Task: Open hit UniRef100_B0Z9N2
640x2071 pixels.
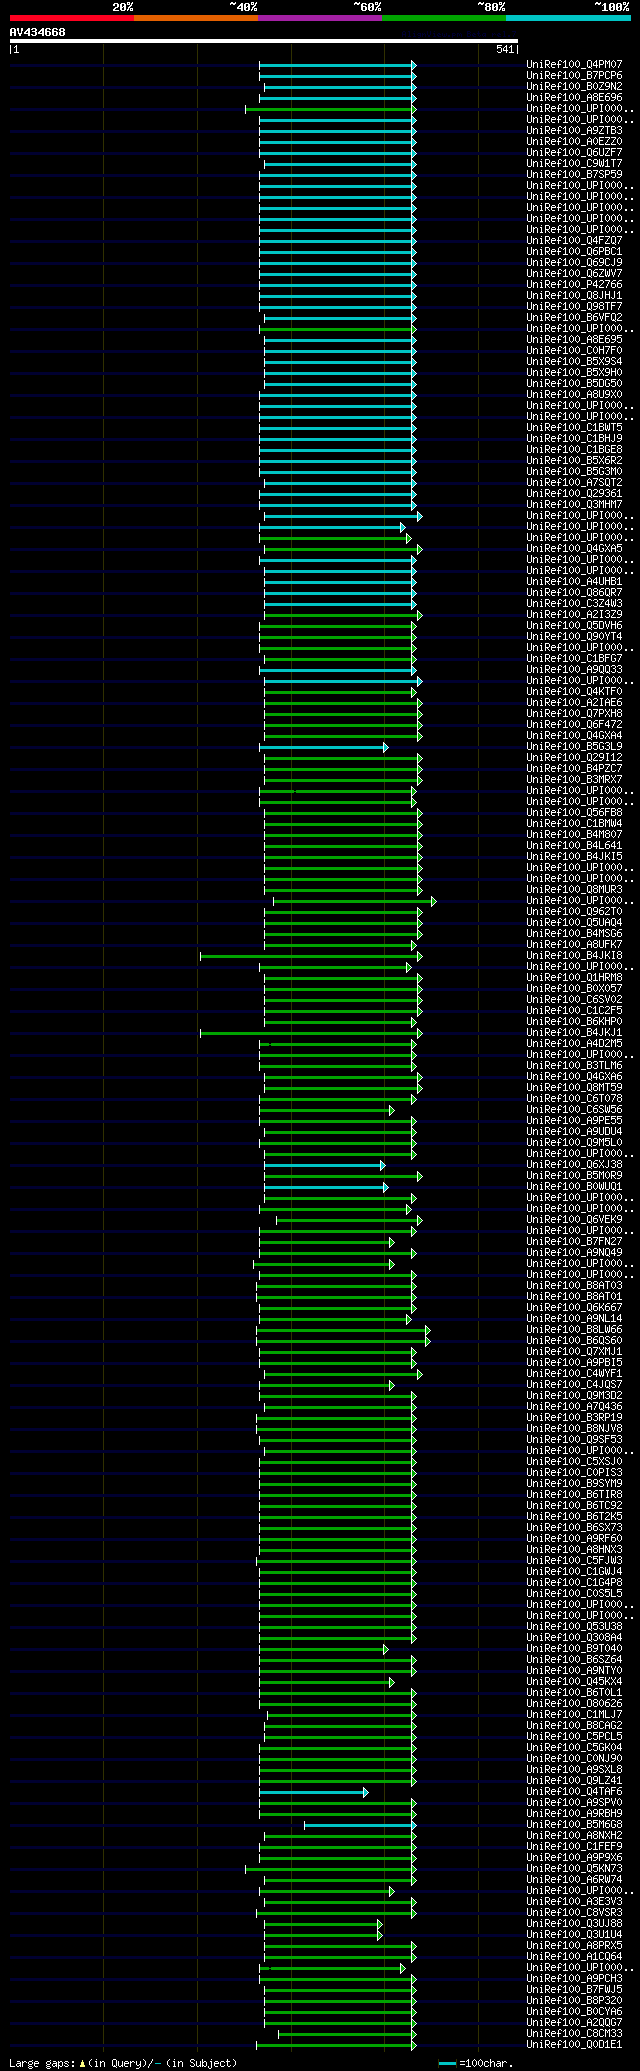Action: [574, 86]
